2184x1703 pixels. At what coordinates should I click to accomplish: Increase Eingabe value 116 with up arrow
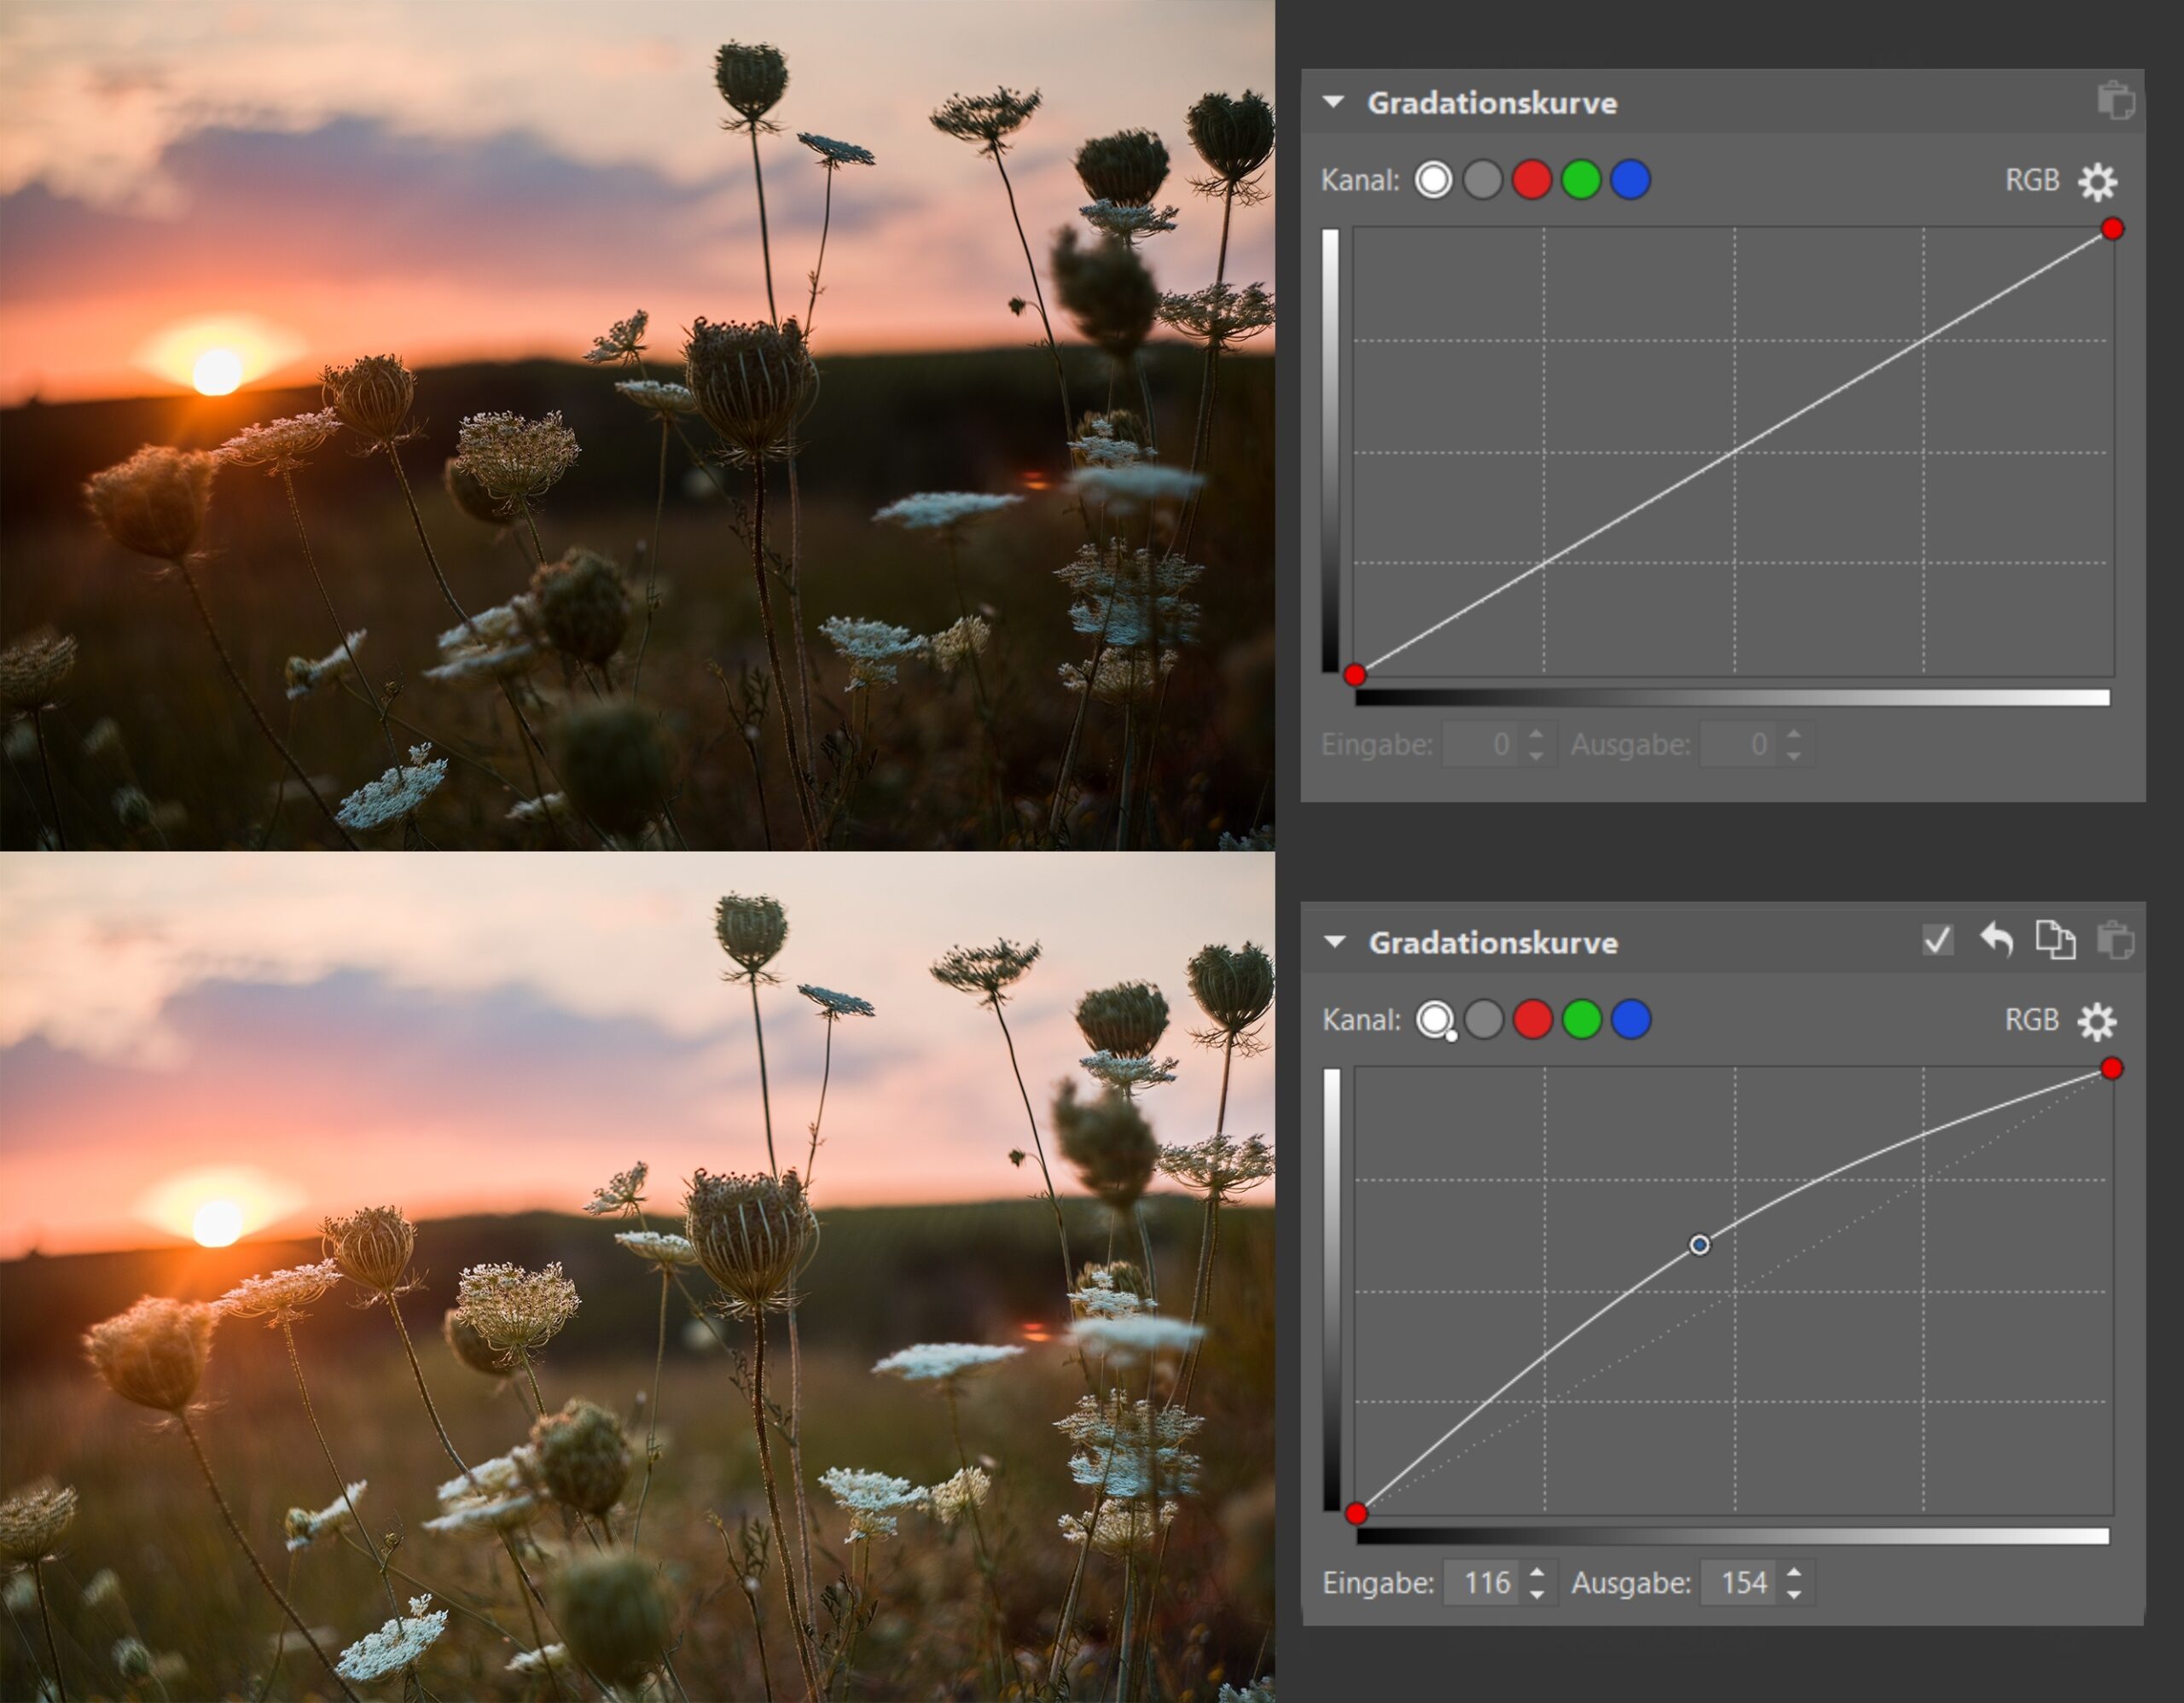pos(1537,1573)
